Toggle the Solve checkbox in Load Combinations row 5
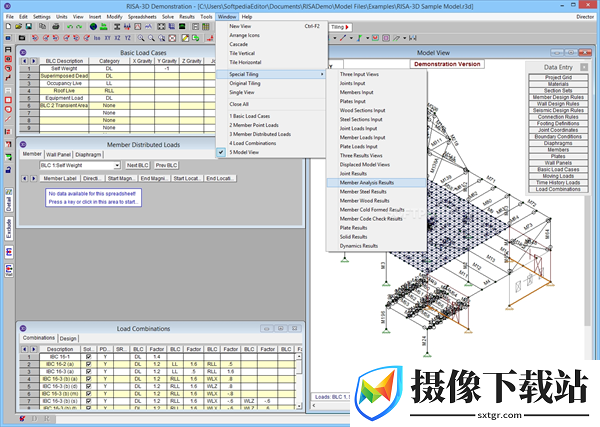This screenshot has height=427, width=600. click(x=88, y=386)
